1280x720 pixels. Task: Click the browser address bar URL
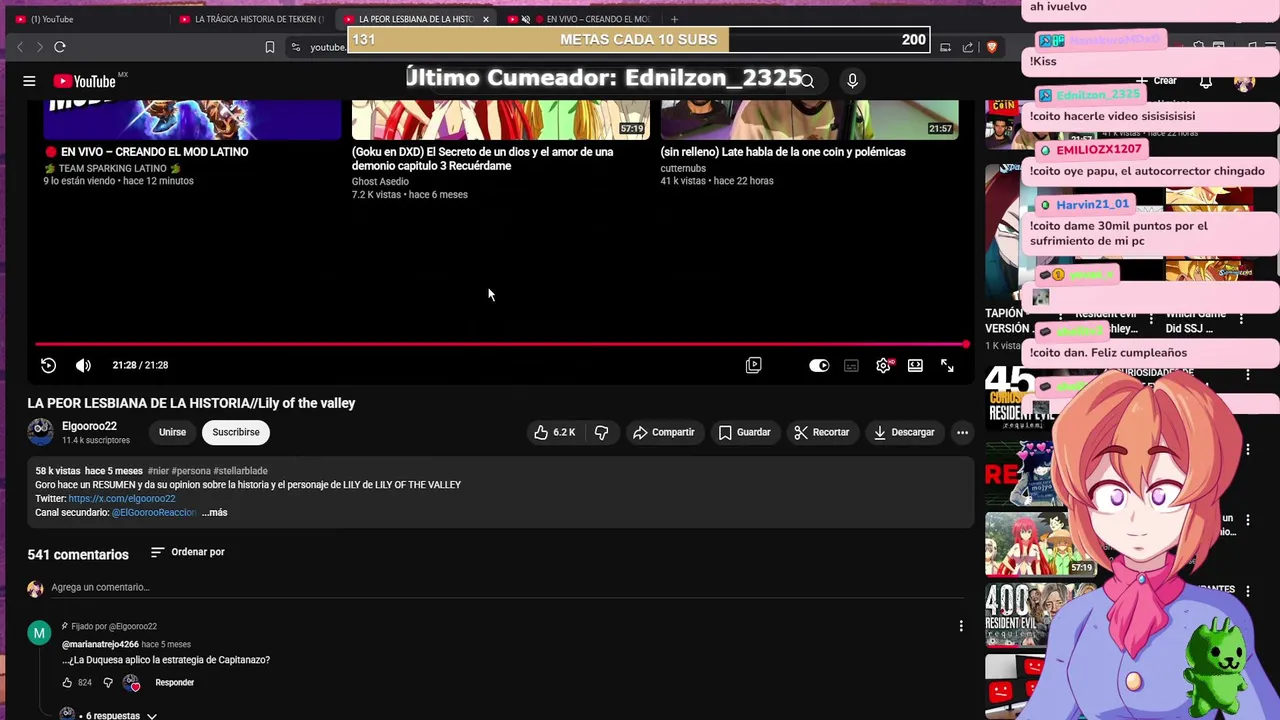(327, 47)
